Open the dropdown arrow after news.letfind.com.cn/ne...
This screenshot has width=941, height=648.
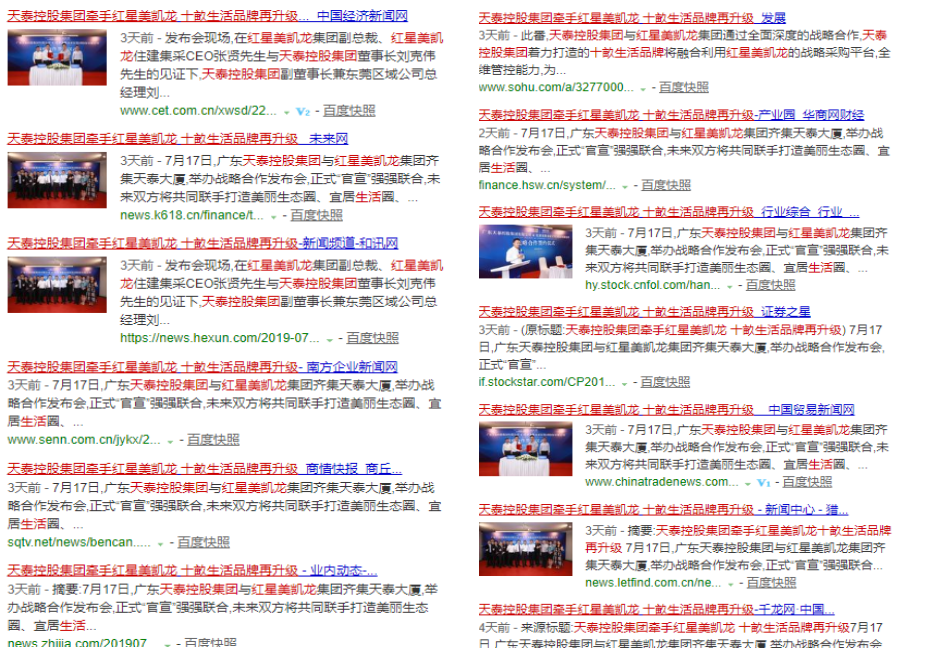coord(731,584)
